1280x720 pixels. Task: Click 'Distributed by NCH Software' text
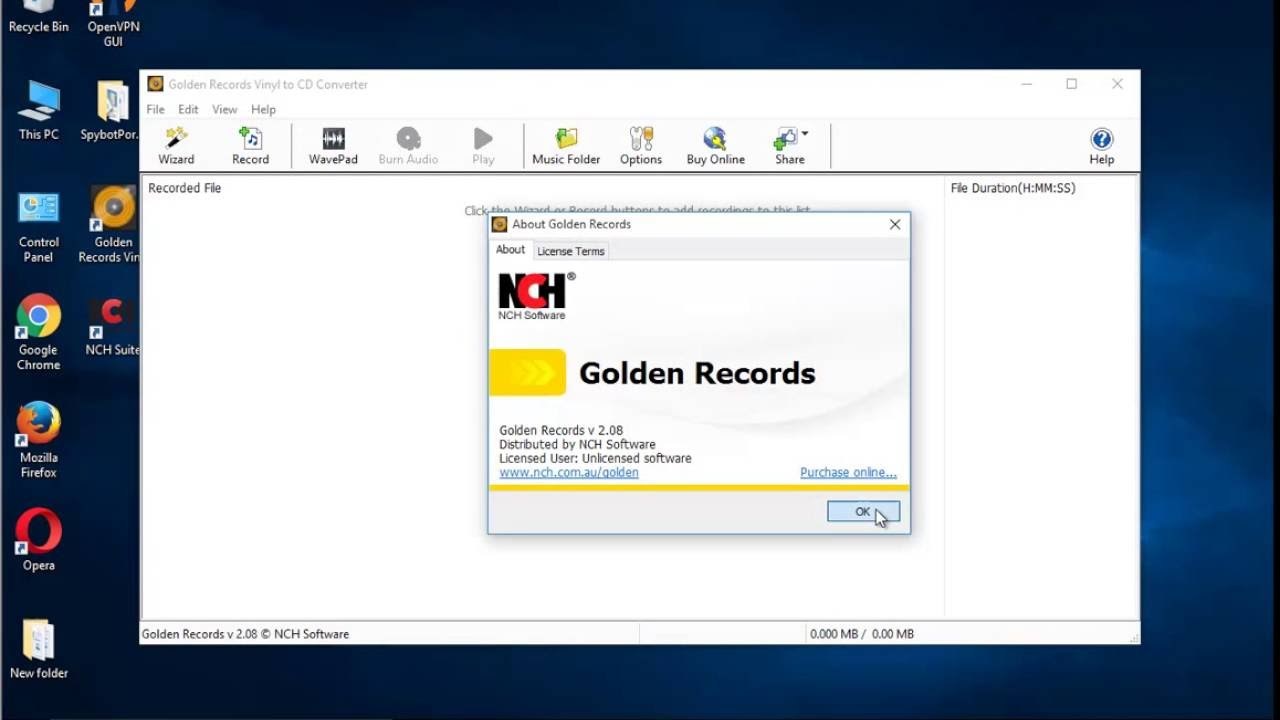pyautogui.click(x=577, y=444)
